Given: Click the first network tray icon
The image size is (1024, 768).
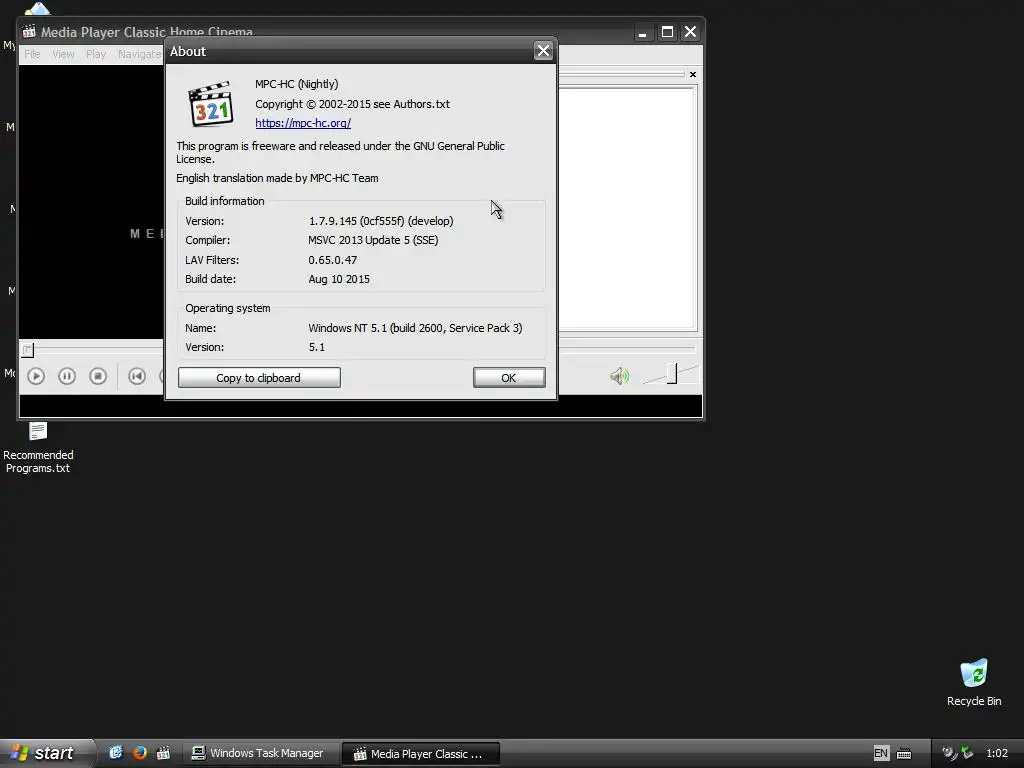Looking at the screenshot, I should [x=949, y=753].
